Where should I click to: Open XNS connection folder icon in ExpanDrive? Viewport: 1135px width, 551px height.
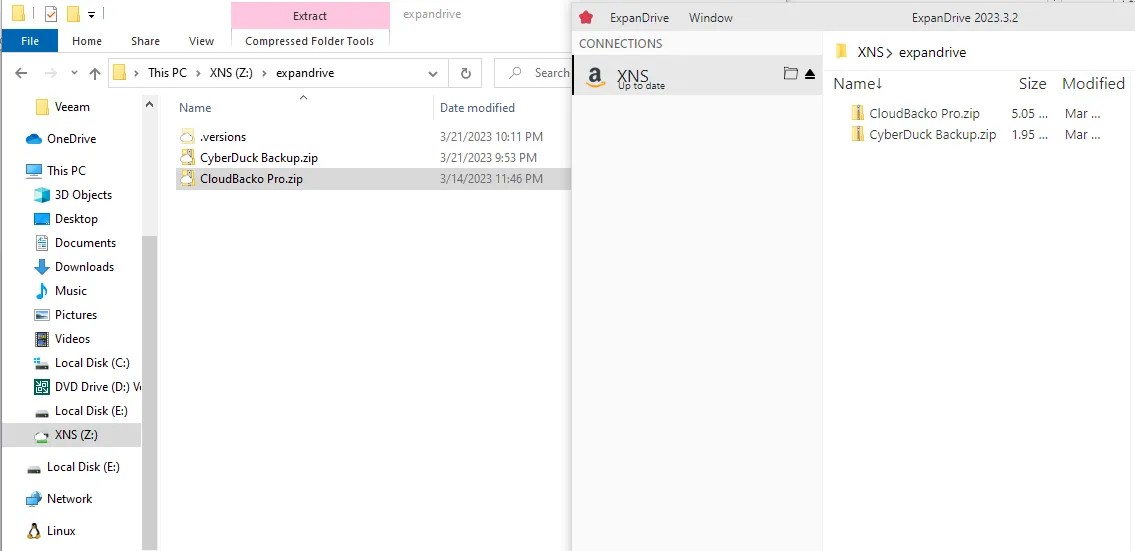790,73
